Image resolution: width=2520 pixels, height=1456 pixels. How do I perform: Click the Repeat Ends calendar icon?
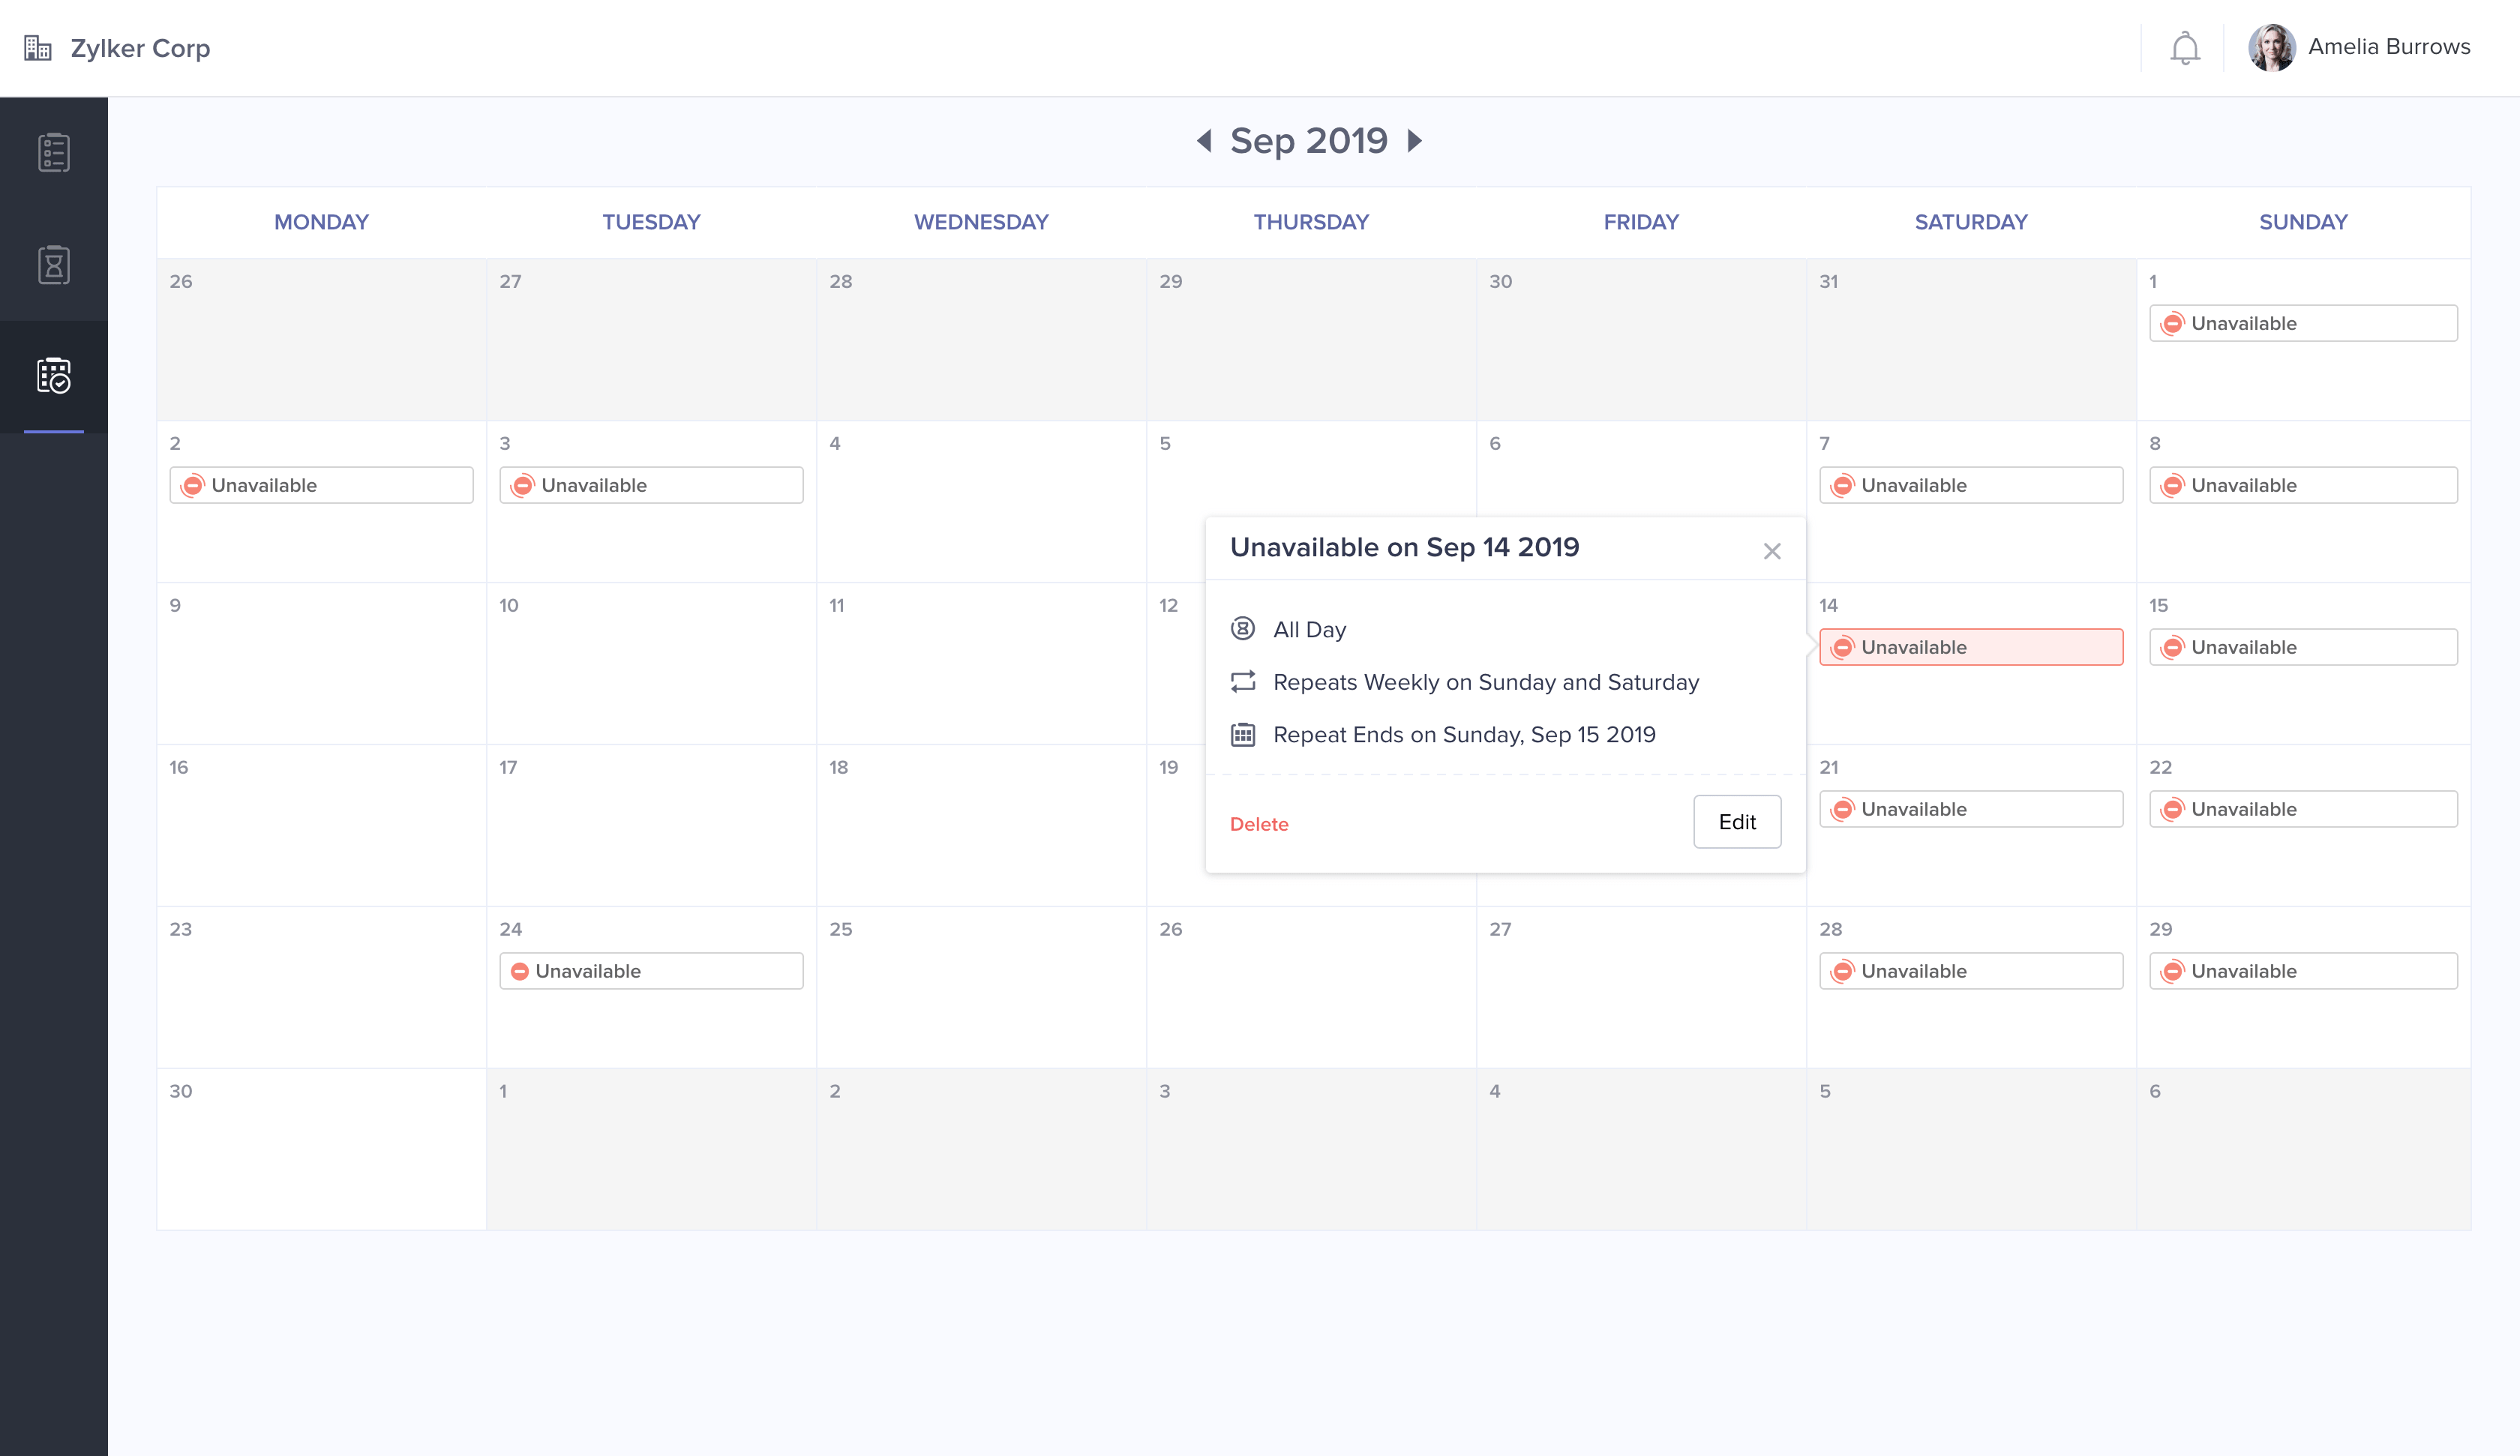(1243, 735)
